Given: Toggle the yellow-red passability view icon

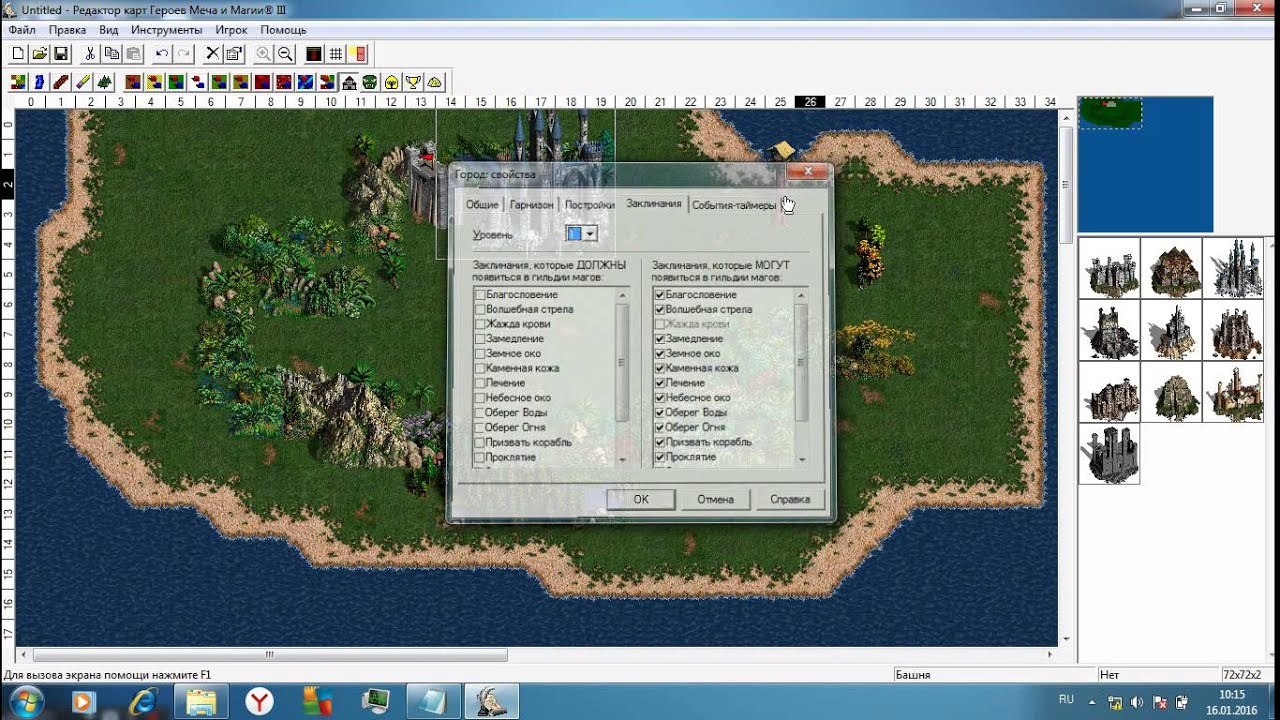Looking at the screenshot, I should (x=358, y=54).
